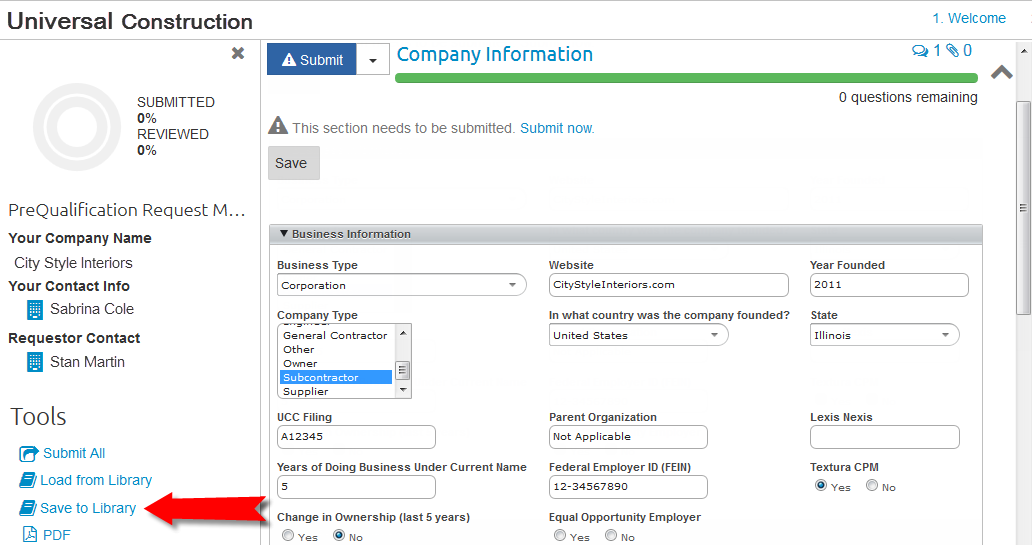Click Submit All in Tools
This screenshot has height=545, width=1032.
[x=74, y=454]
